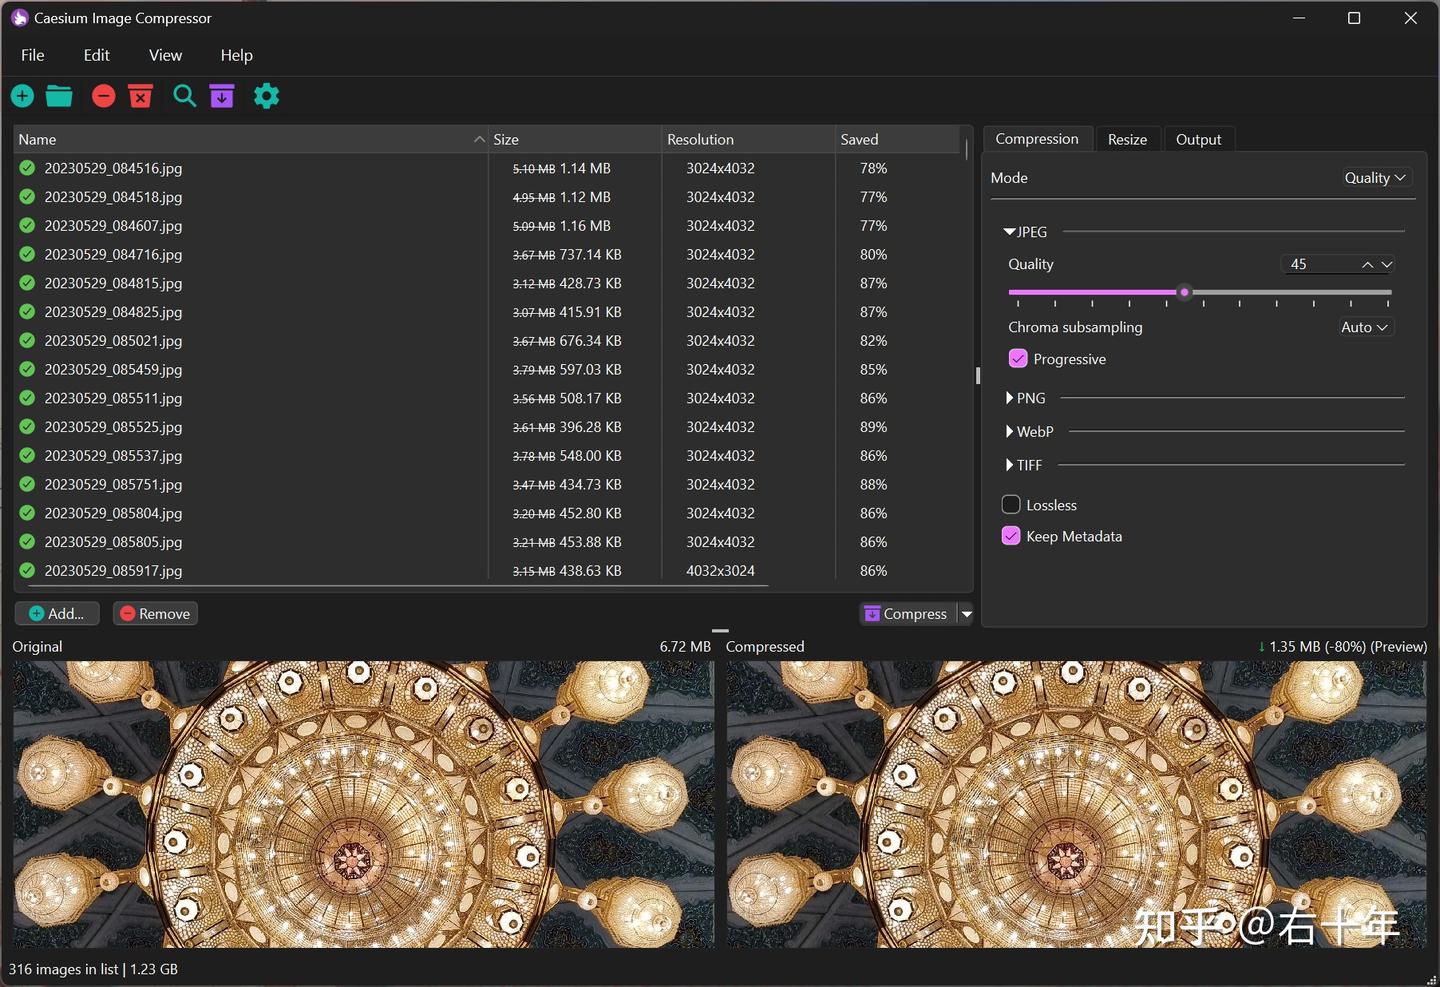Switch to the Resize tab
This screenshot has height=987, width=1440.
[x=1127, y=139]
